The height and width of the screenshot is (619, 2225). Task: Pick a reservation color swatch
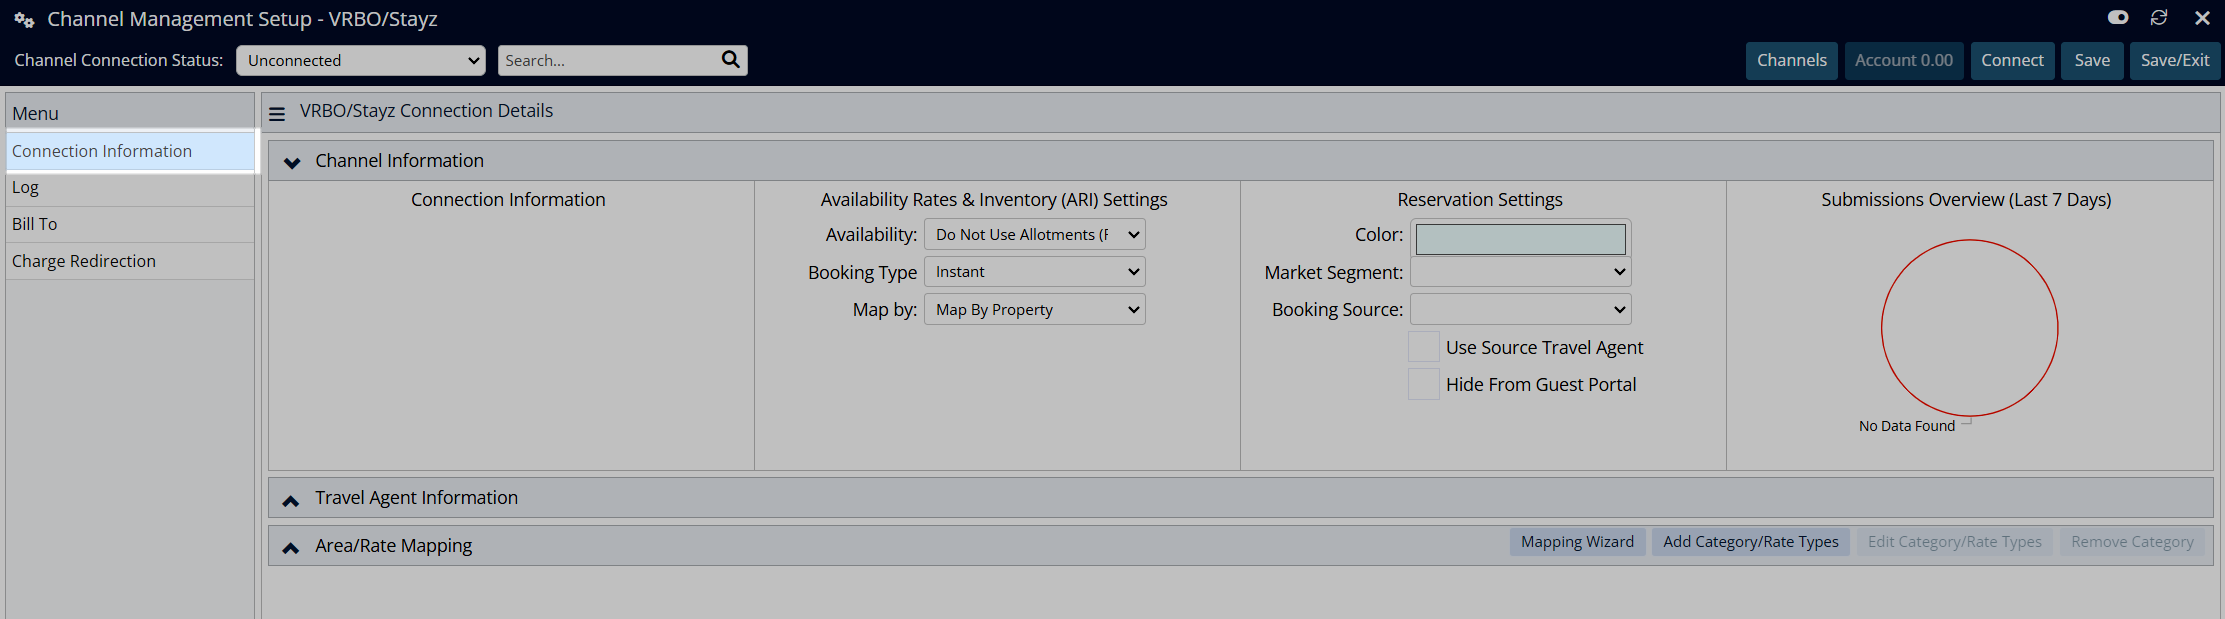coord(1521,239)
